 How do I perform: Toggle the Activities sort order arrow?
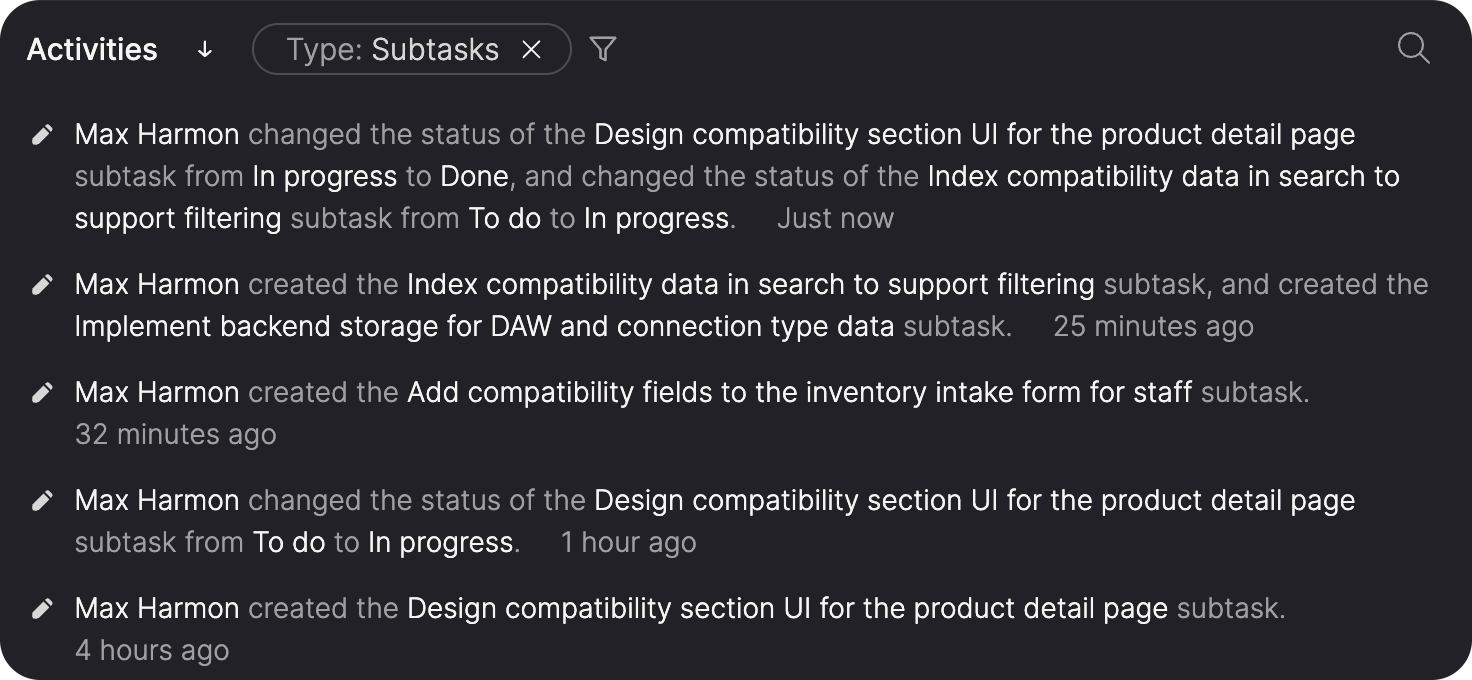pyautogui.click(x=205, y=49)
